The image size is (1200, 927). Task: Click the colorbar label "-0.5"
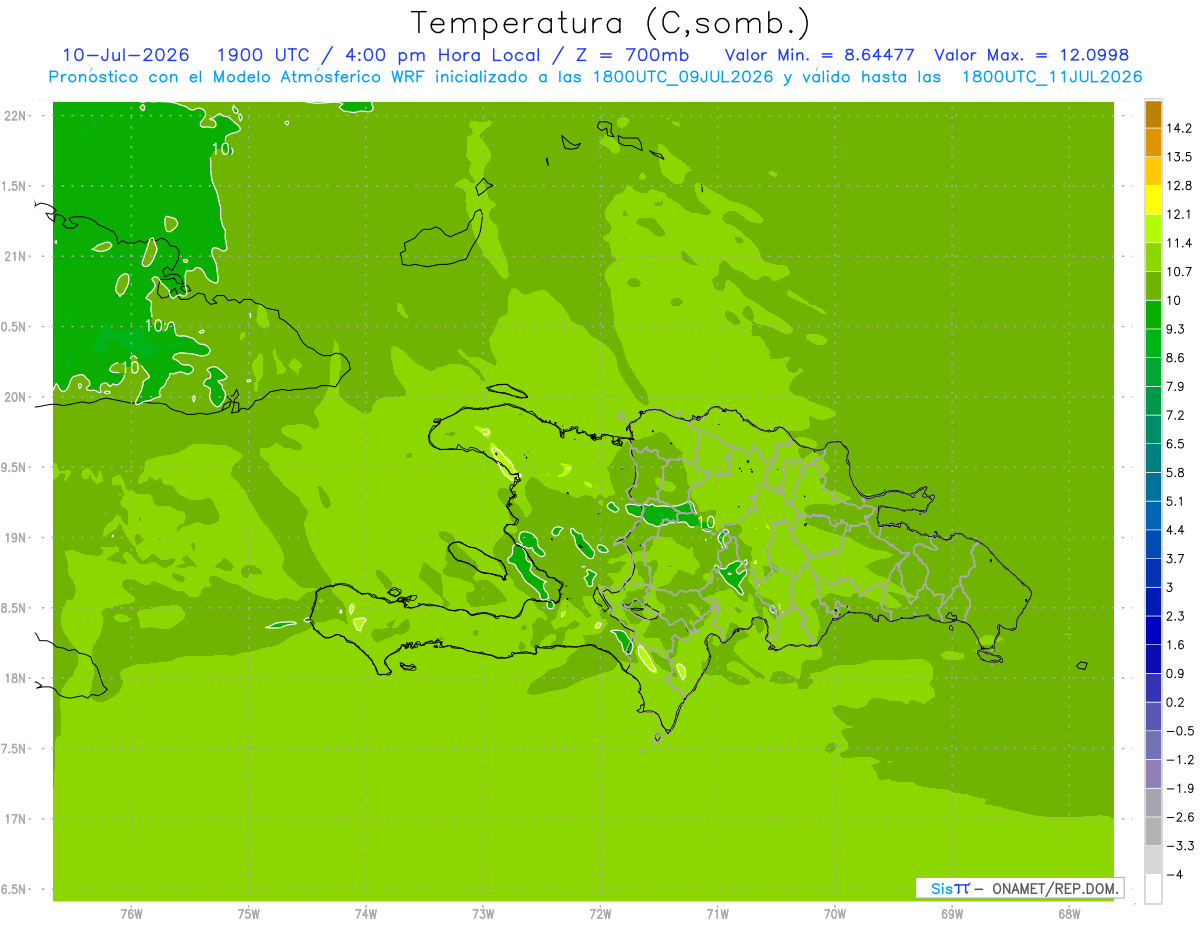tap(1180, 731)
